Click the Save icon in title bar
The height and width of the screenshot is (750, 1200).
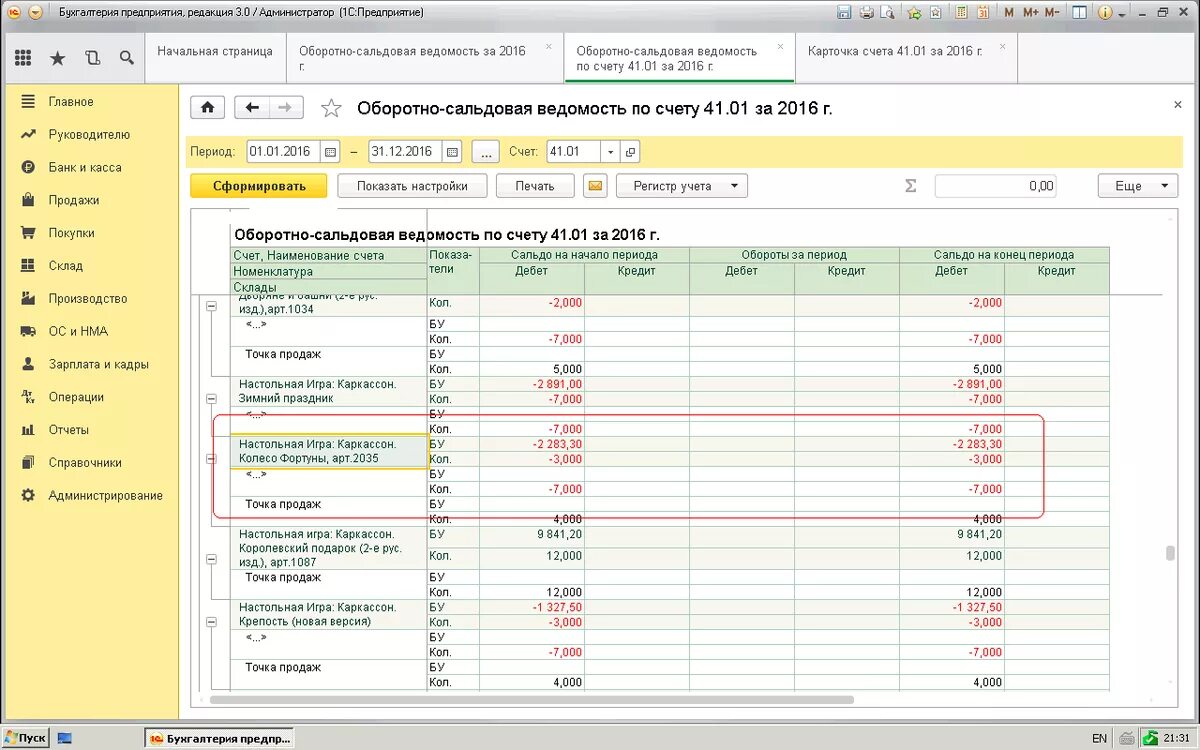pos(844,13)
